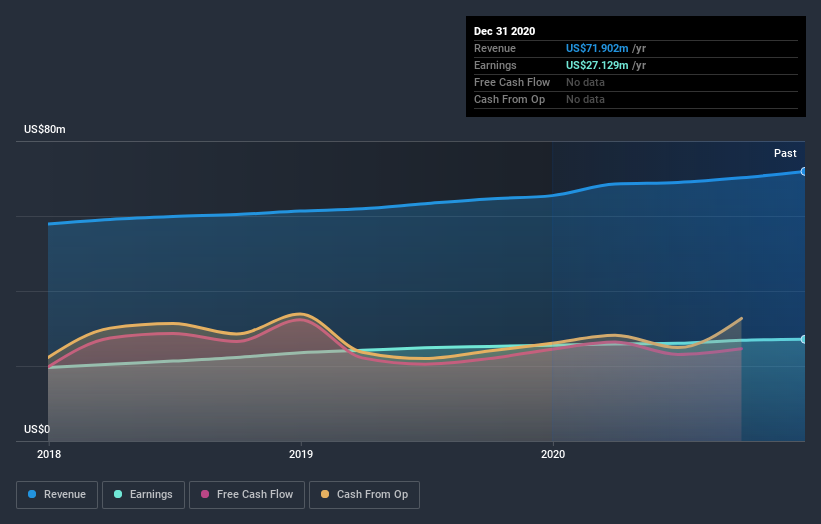Click the Cash From Op tooltip row label
The height and width of the screenshot is (524, 821).
tap(509, 99)
